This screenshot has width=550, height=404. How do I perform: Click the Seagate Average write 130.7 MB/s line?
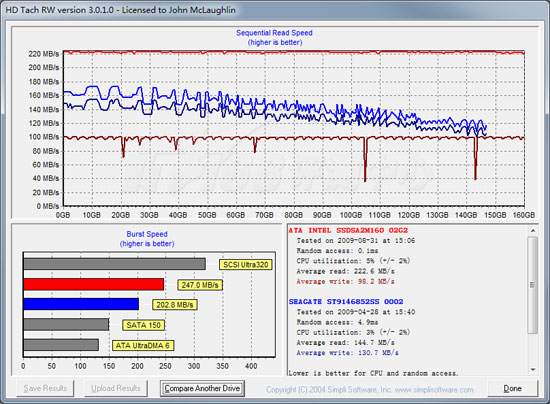pyautogui.click(x=347, y=353)
